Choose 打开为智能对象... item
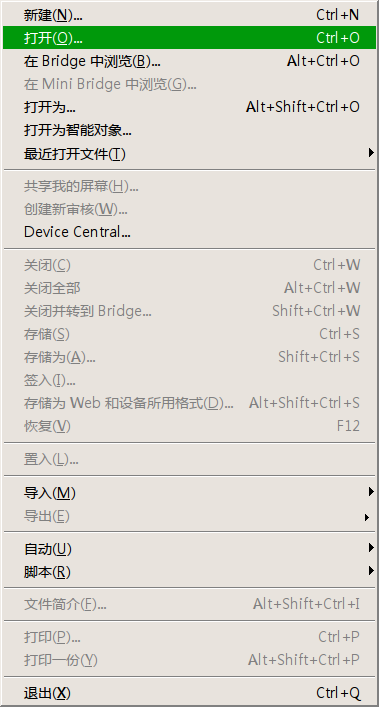This screenshot has width=379, height=707. point(189,130)
